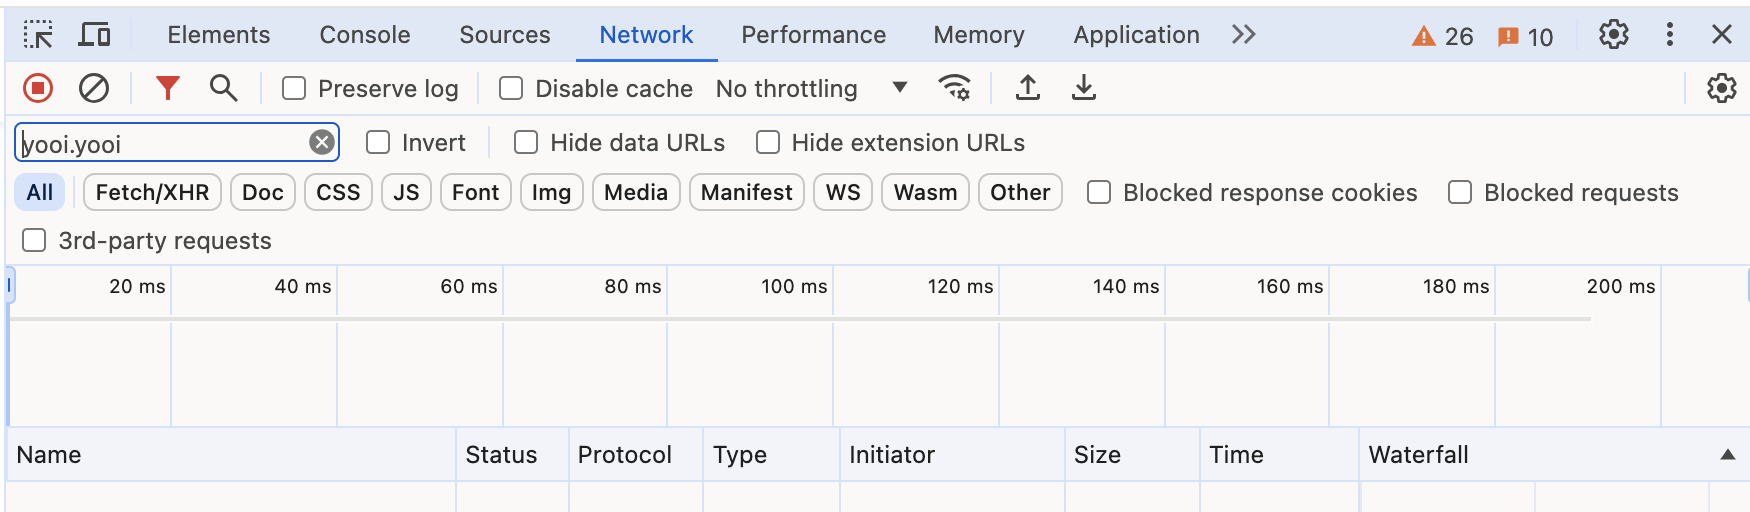The height and width of the screenshot is (512, 1750).
Task: Open network search magnifier
Action: coord(223,89)
